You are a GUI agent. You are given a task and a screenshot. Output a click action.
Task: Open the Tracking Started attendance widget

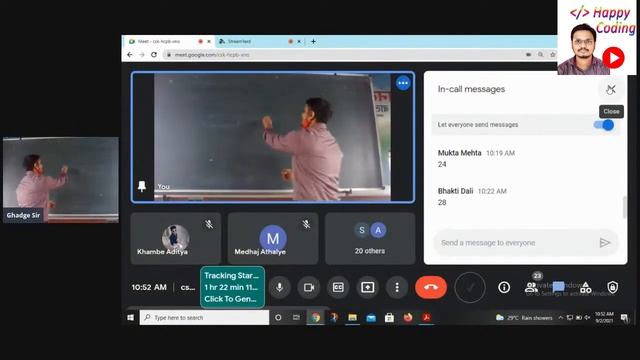(x=232, y=287)
